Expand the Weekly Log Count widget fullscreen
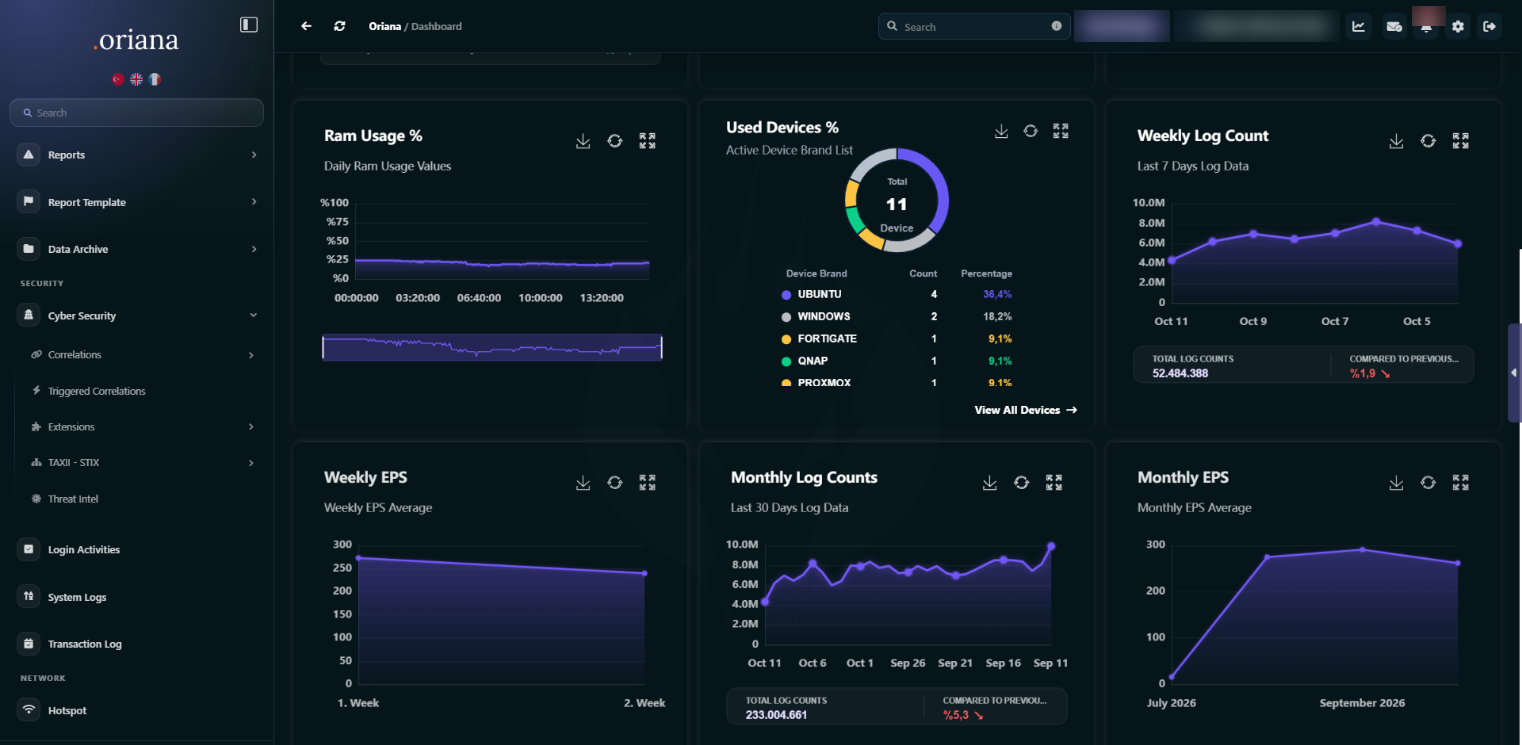Image resolution: width=1522 pixels, height=745 pixels. pyautogui.click(x=1460, y=141)
